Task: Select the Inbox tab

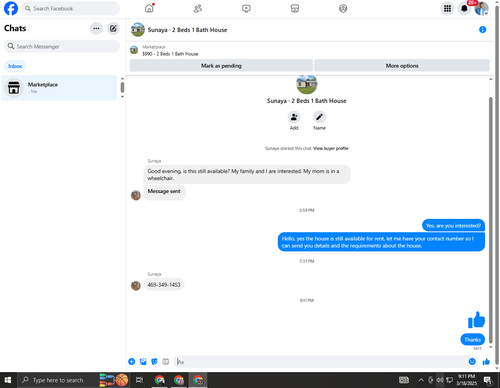Action: click(x=15, y=66)
